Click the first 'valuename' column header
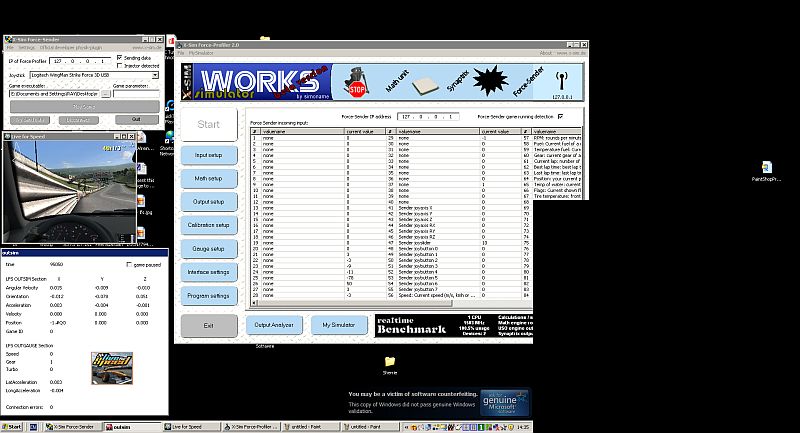 pyautogui.click(x=303, y=132)
